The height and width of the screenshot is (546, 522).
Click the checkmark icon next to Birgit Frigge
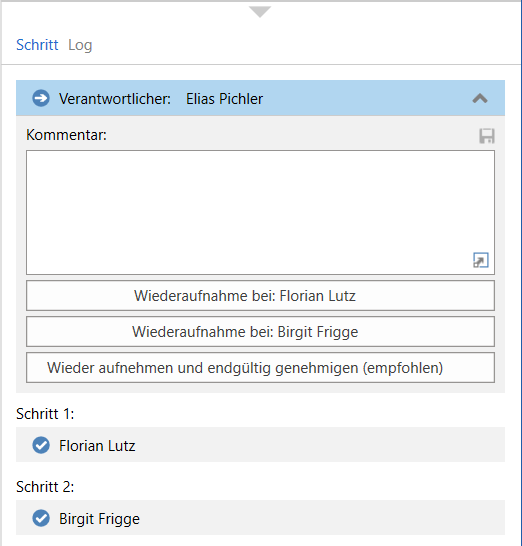[x=41, y=518]
